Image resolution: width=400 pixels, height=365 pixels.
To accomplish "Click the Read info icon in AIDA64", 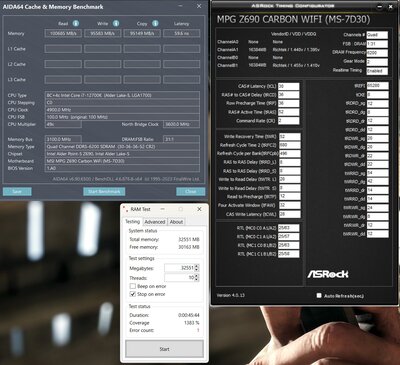I will 76,23.
